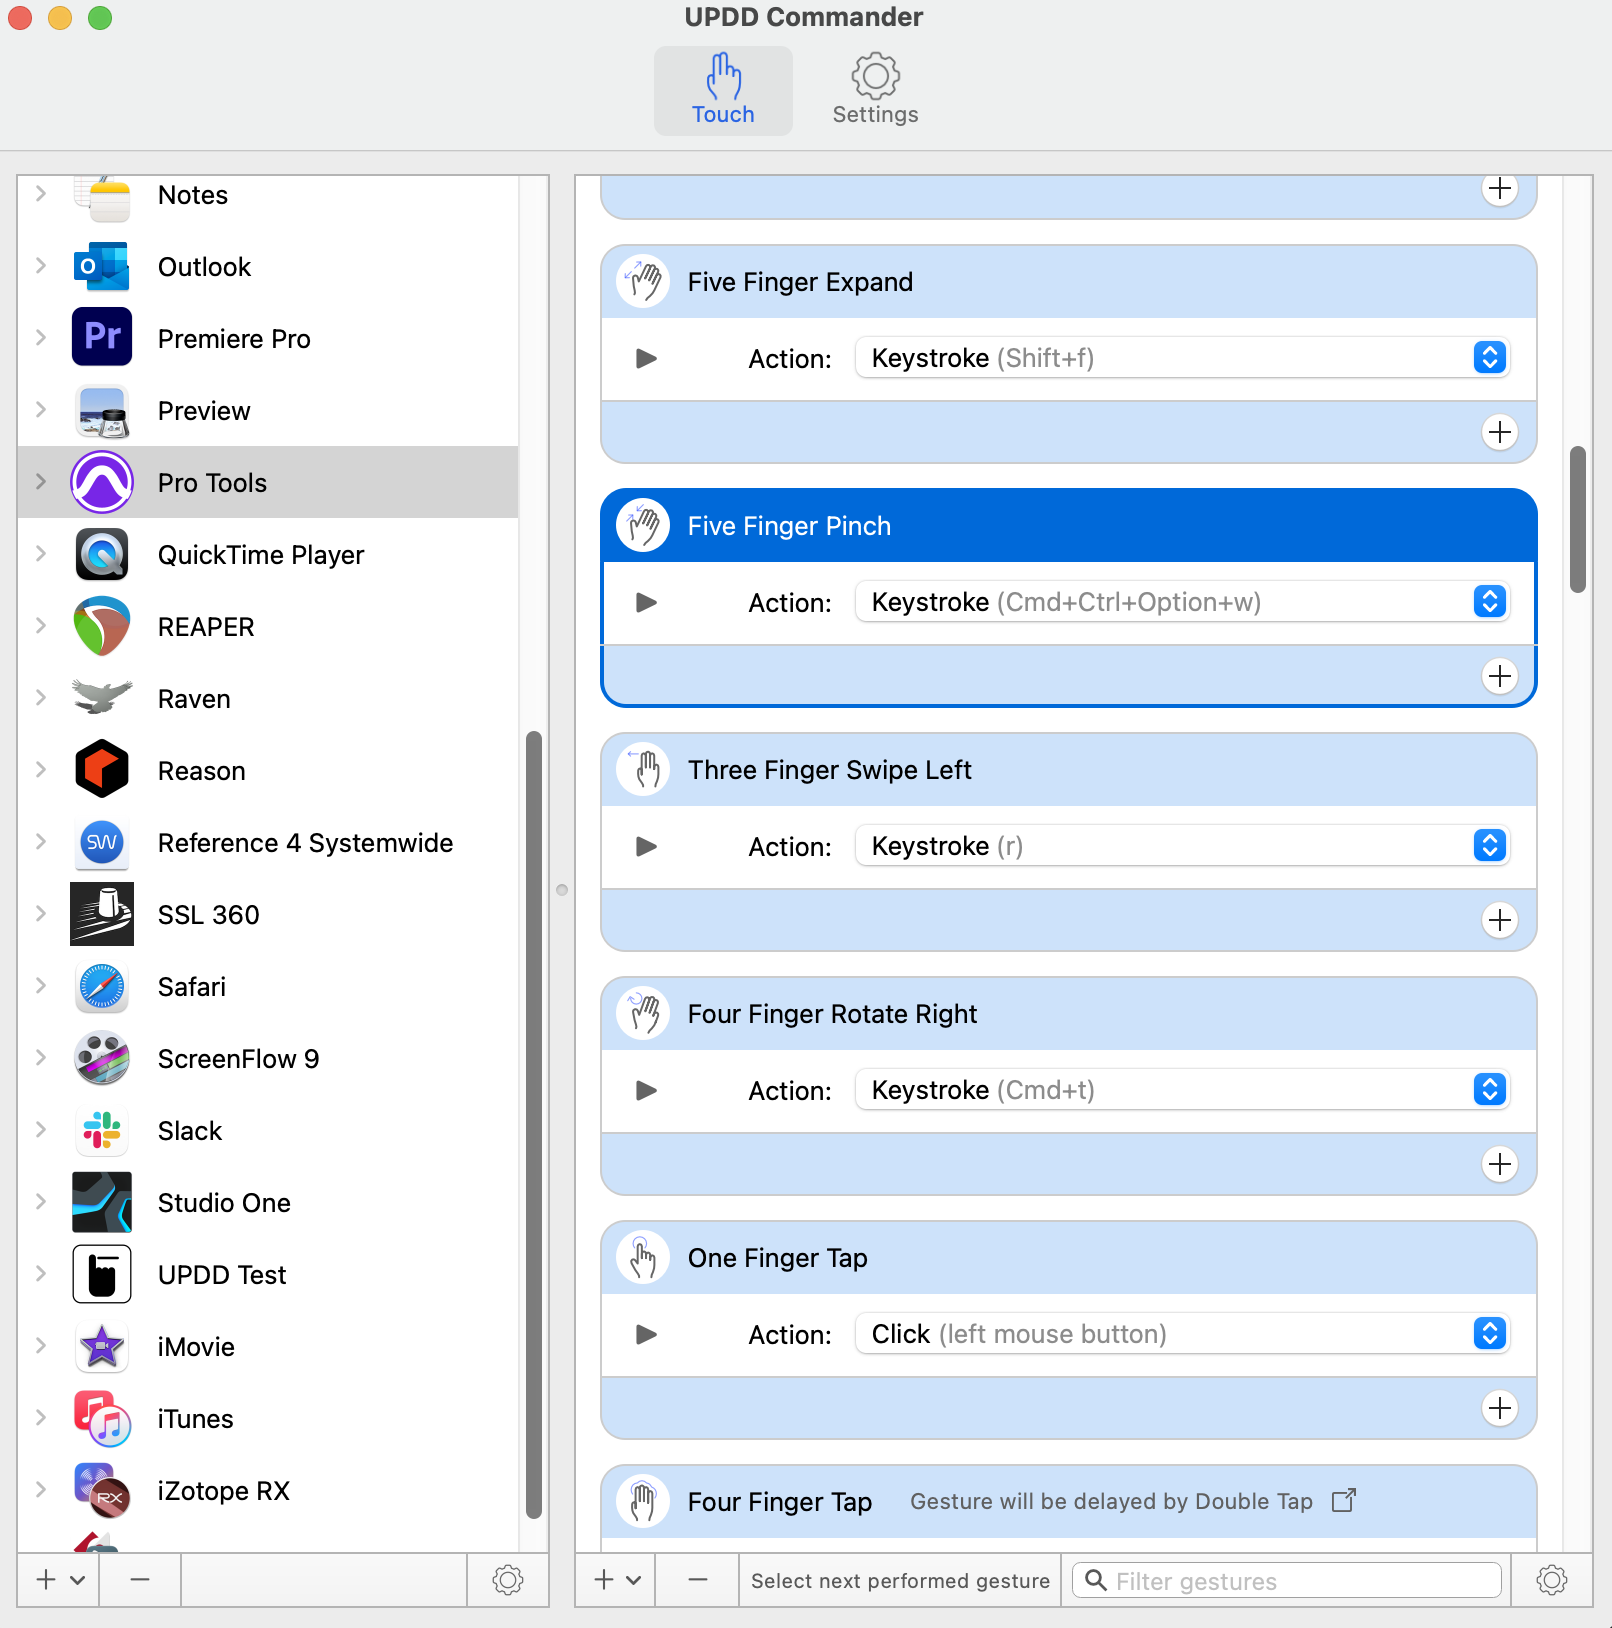Remove the selected gesture with minus
Viewport: 1612px width, 1628px height.
[x=698, y=1580]
